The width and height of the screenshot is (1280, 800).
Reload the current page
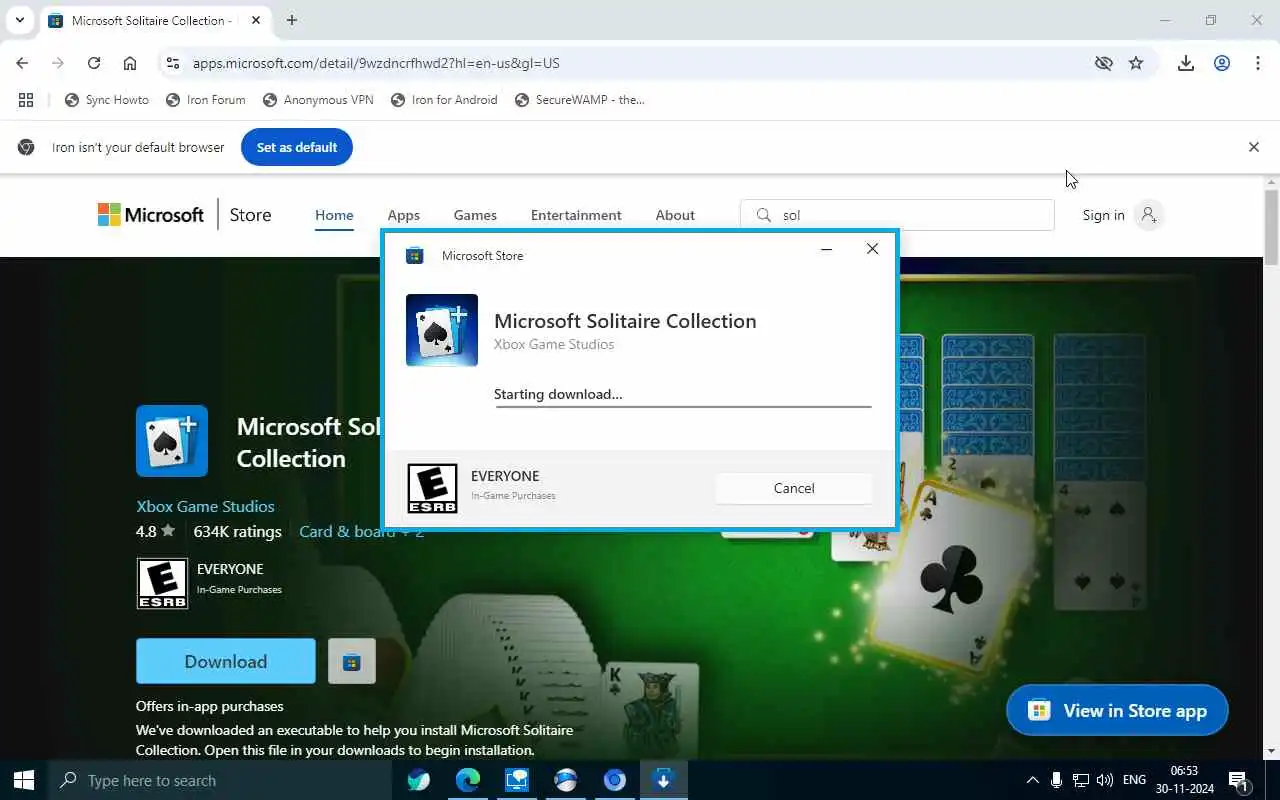tap(94, 63)
